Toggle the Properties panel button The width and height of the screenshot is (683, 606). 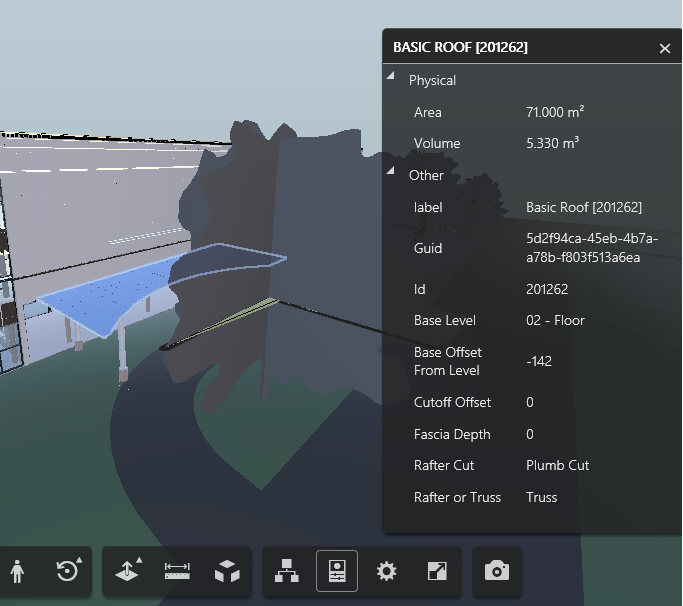tap(336, 571)
